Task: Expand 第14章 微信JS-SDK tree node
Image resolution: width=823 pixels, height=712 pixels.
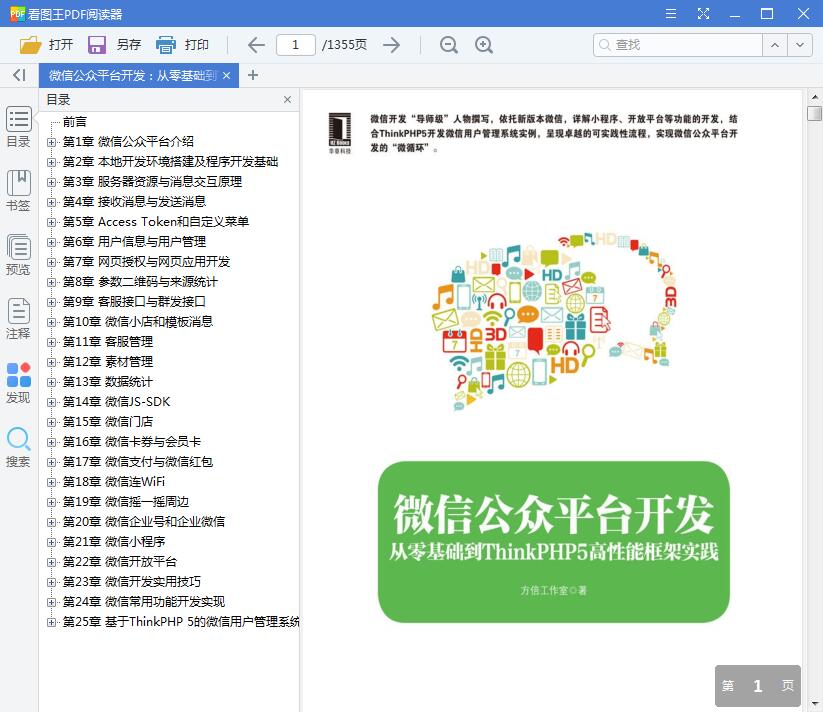Action: coord(51,402)
